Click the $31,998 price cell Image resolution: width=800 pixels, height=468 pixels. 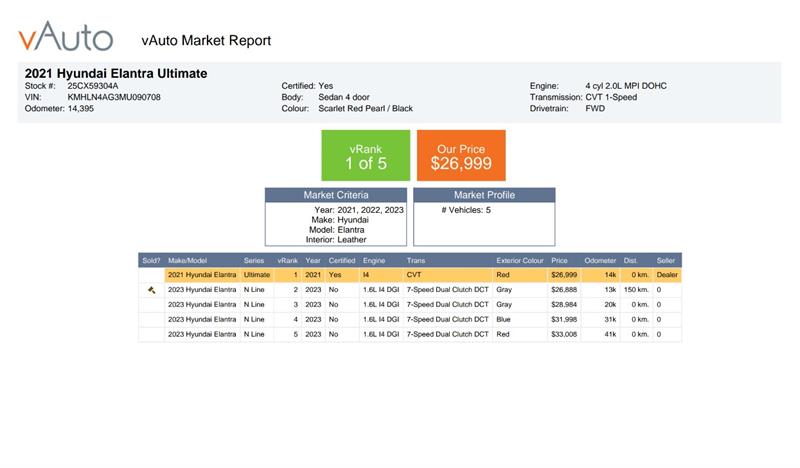click(564, 319)
